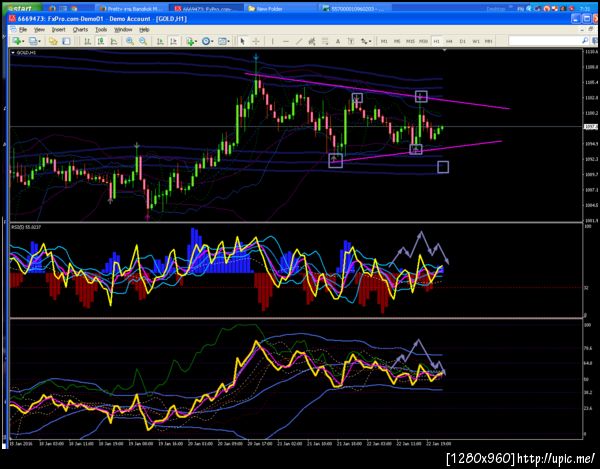The height and width of the screenshot is (469, 600).
Task: Open the Window menu
Action: click(x=123, y=29)
